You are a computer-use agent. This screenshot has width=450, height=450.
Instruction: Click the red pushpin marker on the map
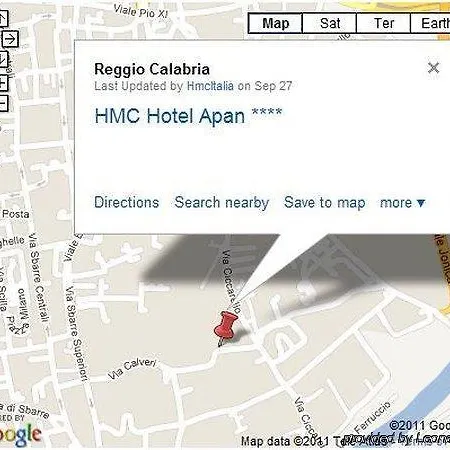(225, 328)
